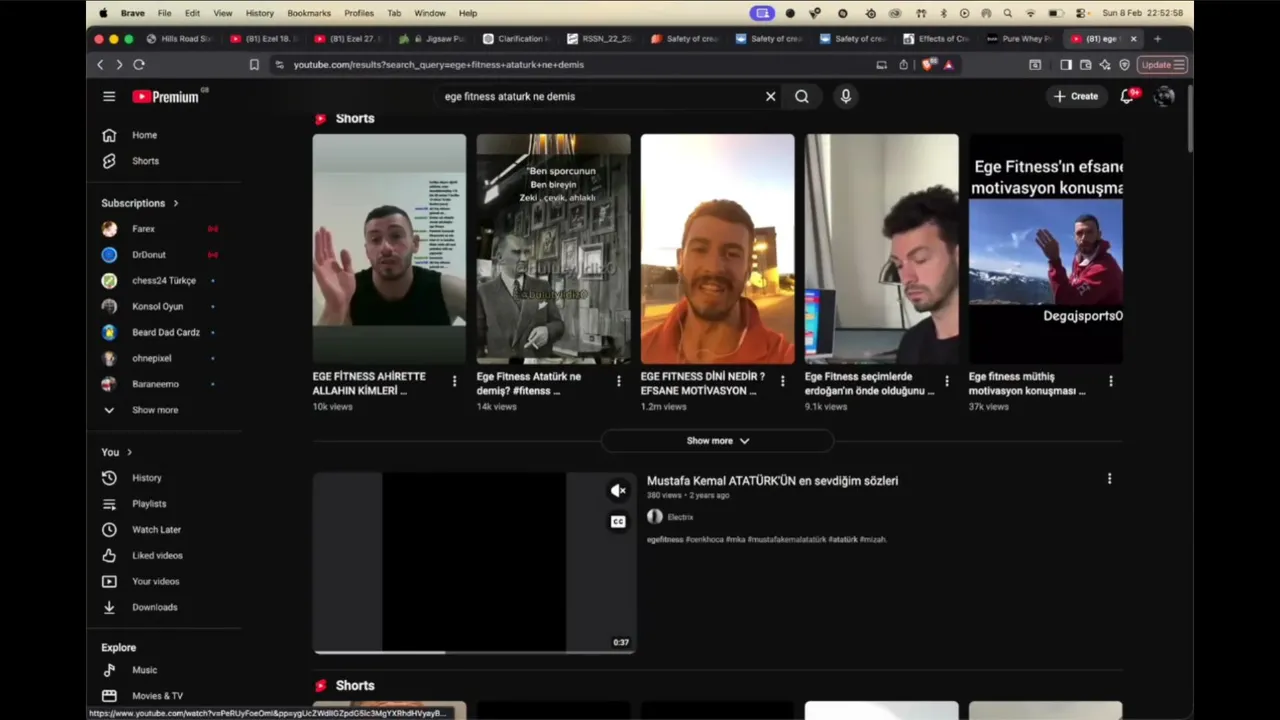Open the Brave Shields lion icon

point(929,65)
